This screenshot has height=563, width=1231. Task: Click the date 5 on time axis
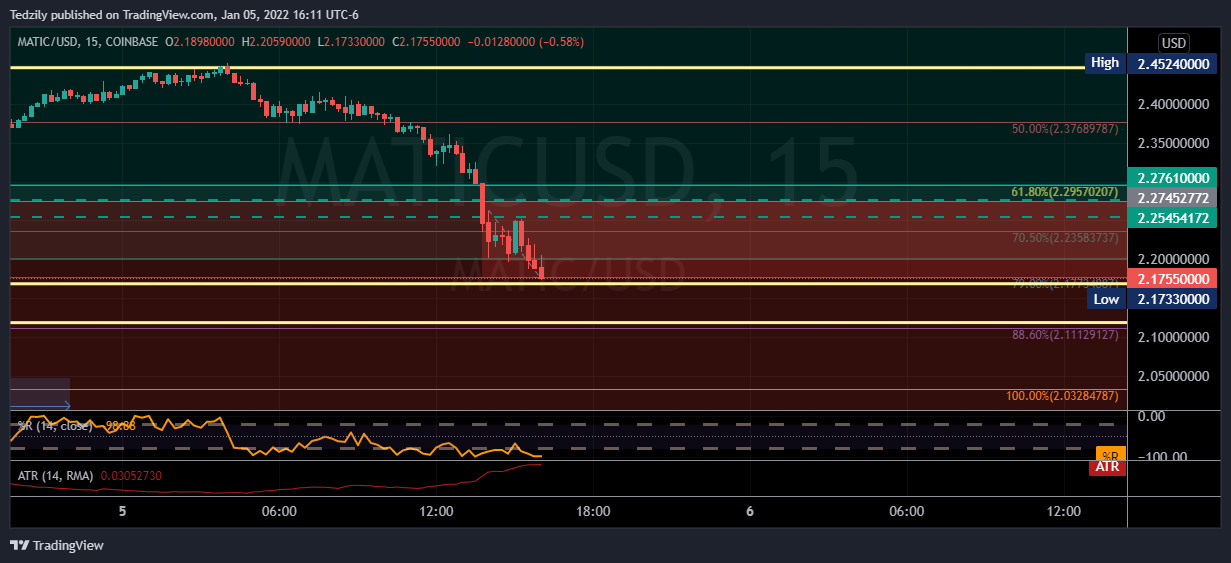click(x=122, y=511)
